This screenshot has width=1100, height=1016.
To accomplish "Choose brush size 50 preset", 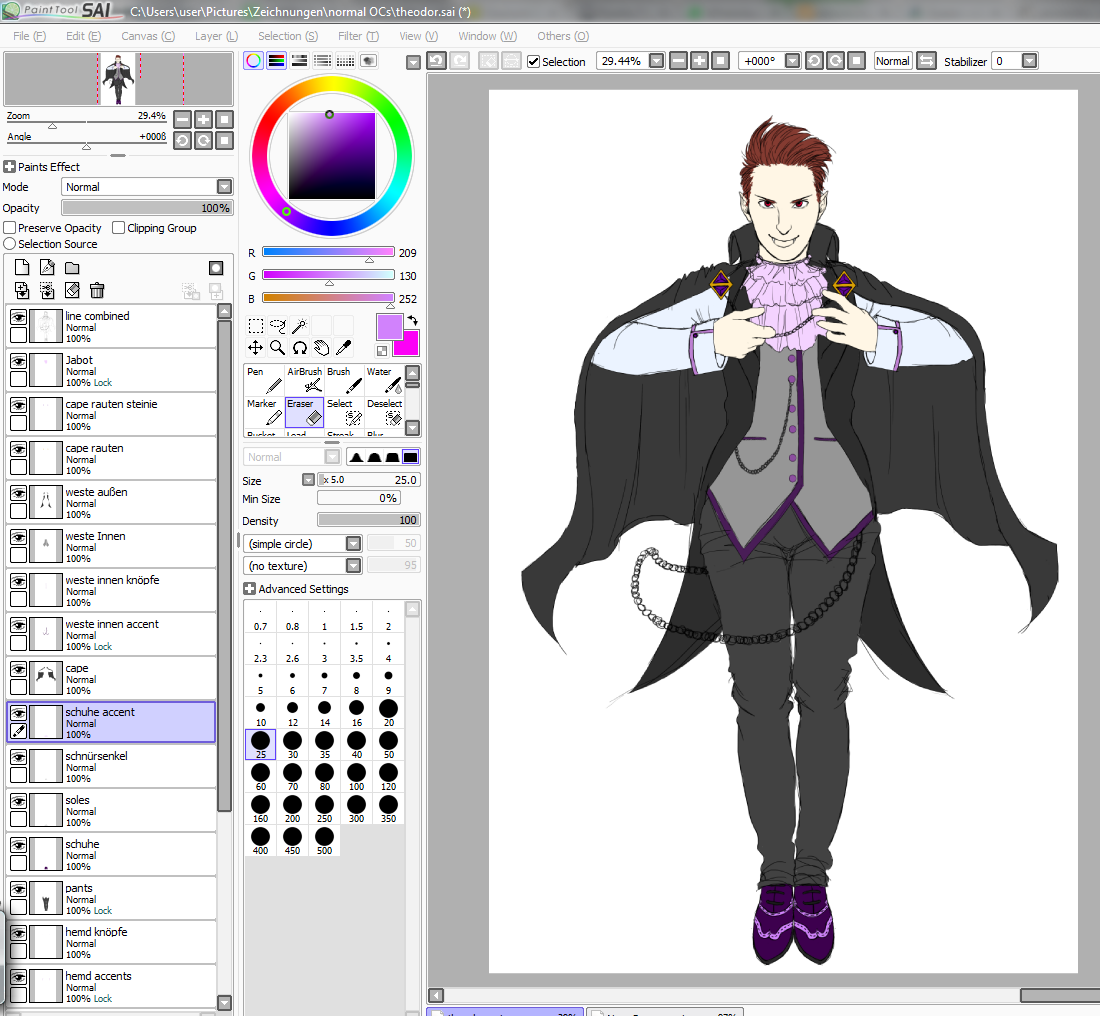I will point(388,745).
